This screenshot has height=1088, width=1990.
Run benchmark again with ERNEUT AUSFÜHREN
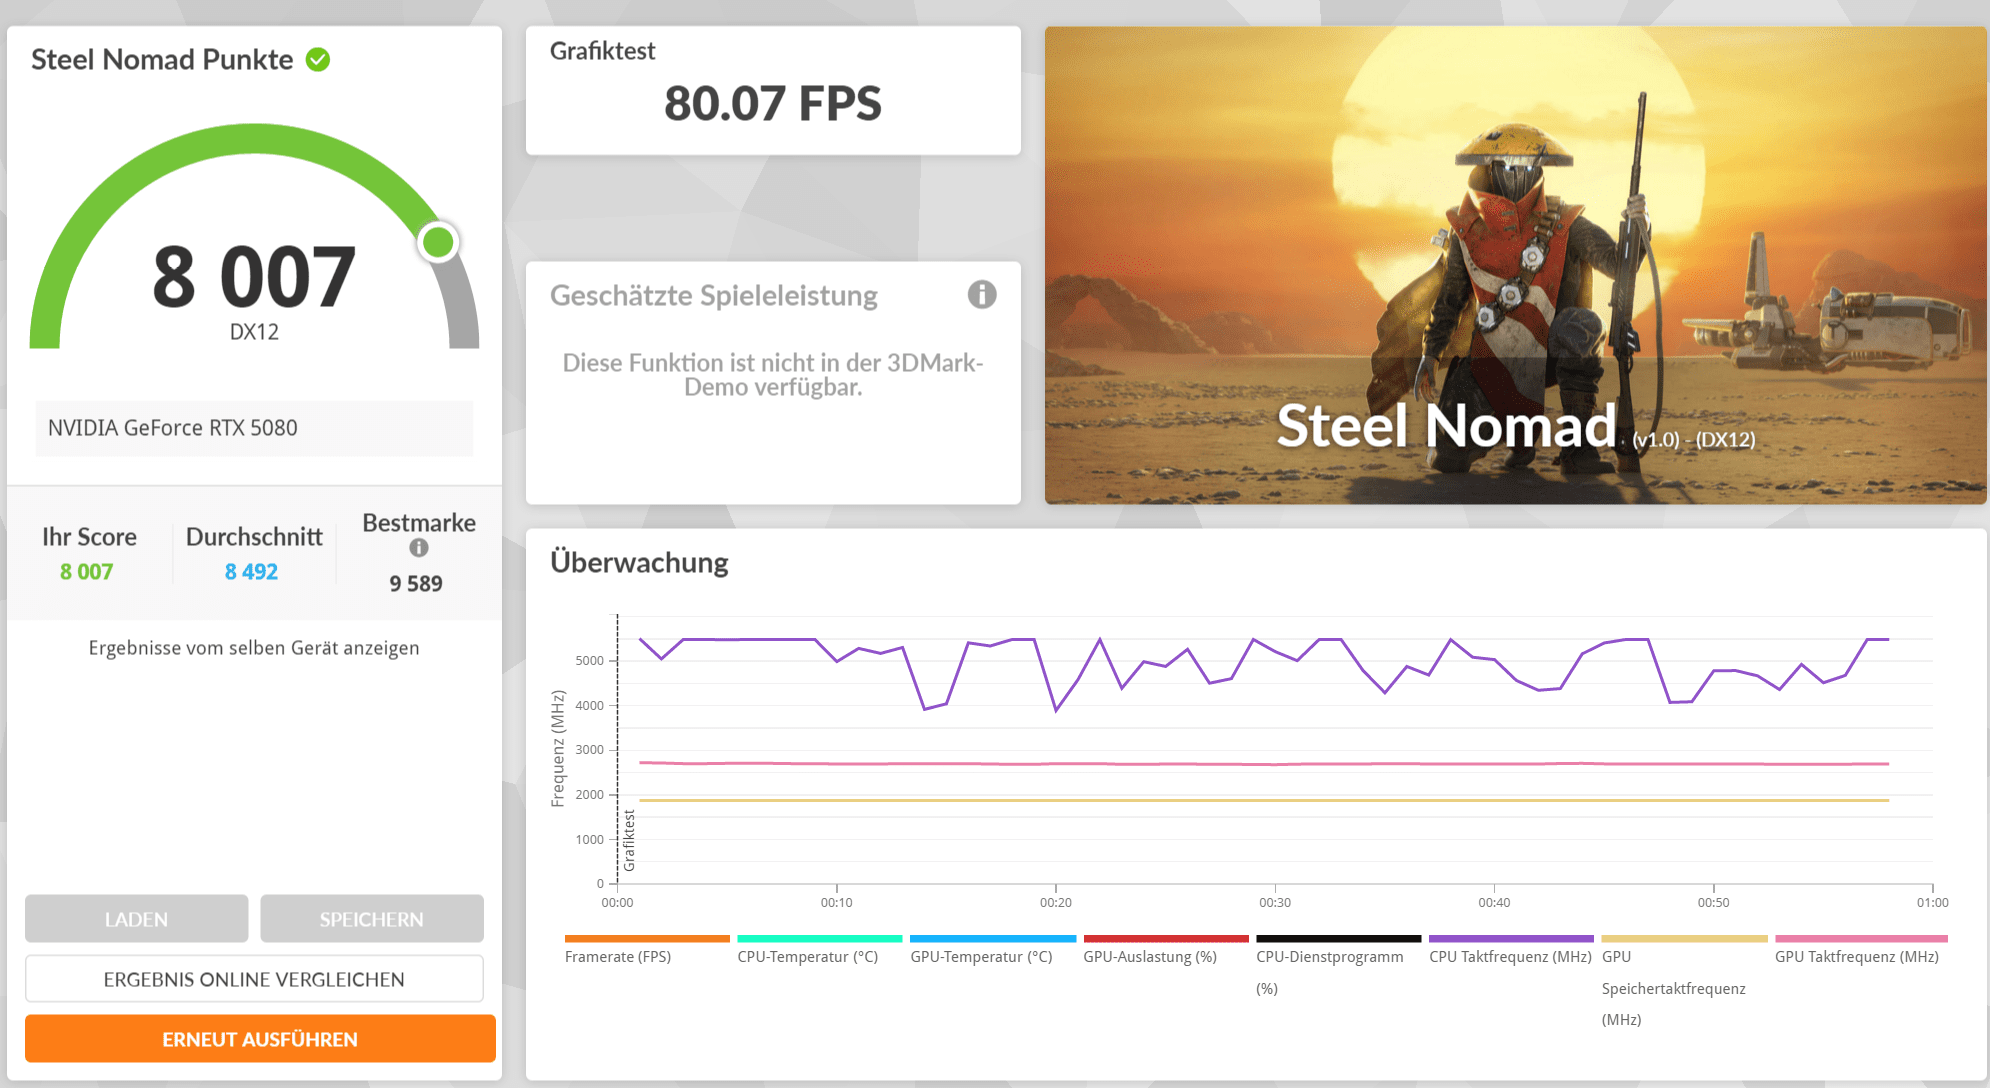point(260,1039)
